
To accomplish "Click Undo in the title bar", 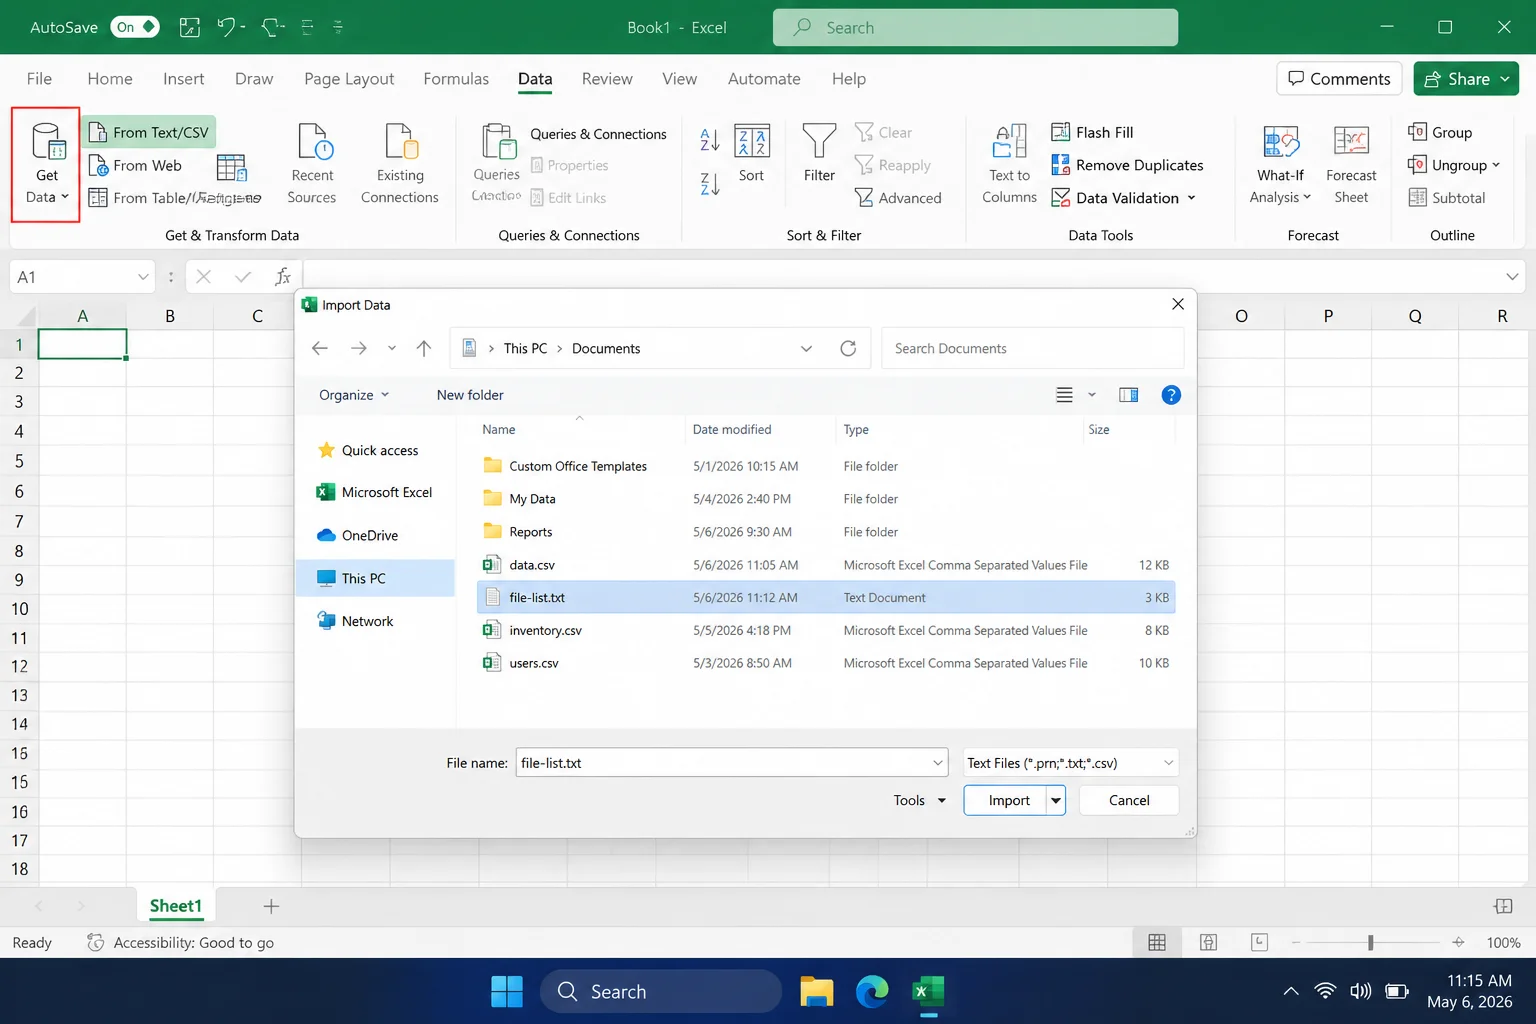I will pyautogui.click(x=226, y=27).
